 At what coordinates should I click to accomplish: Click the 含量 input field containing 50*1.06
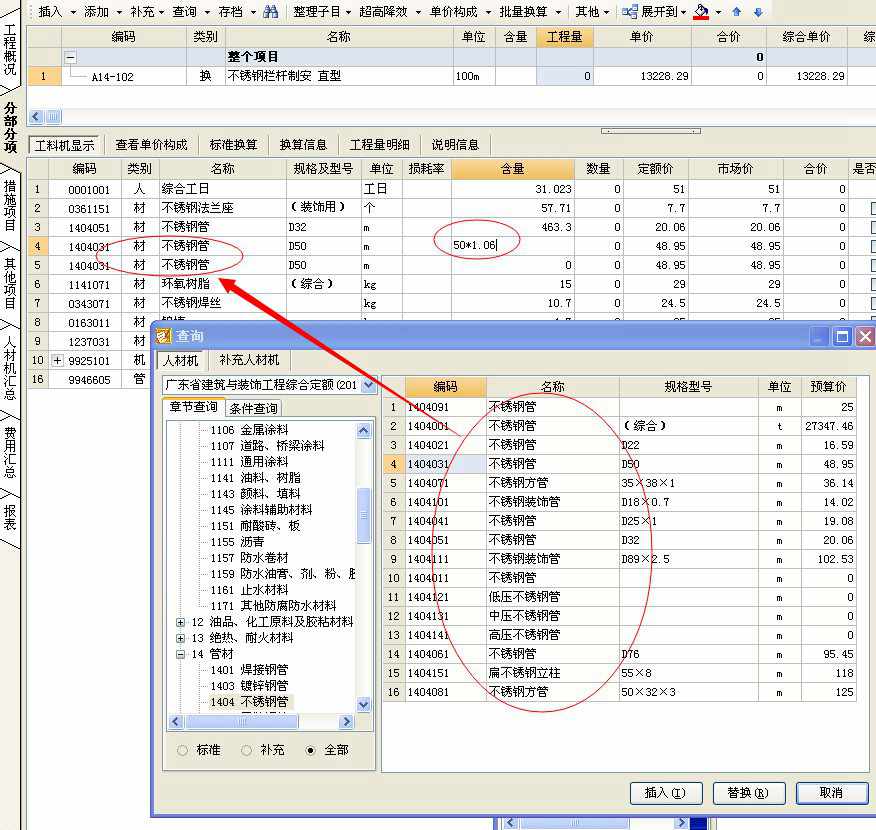click(x=512, y=245)
